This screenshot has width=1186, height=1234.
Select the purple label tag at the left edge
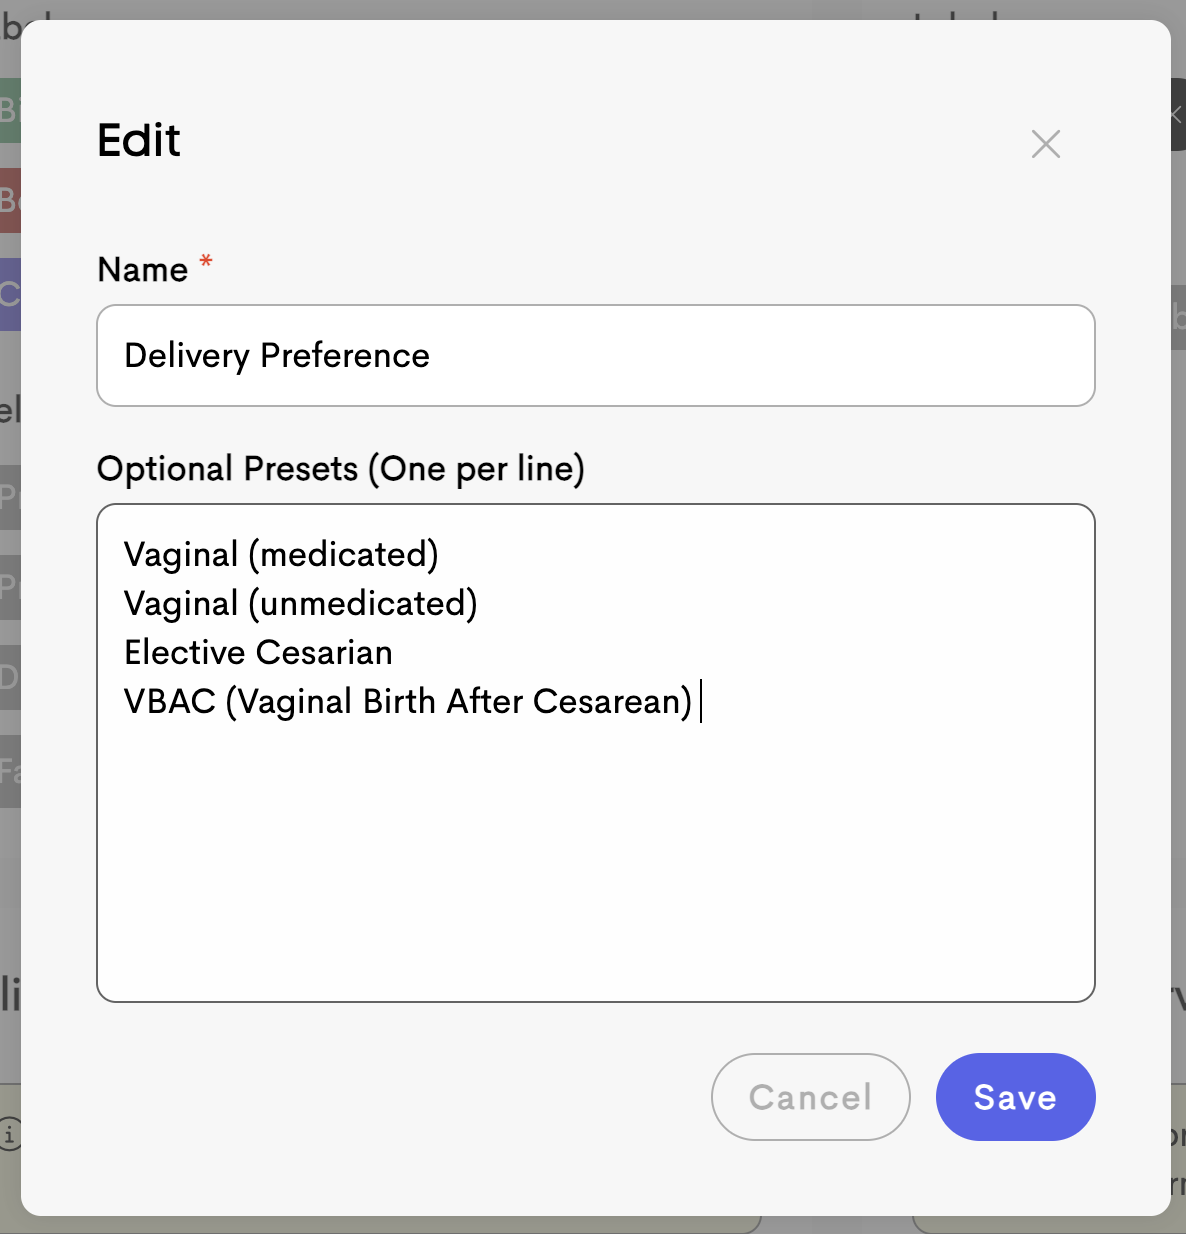[10, 294]
